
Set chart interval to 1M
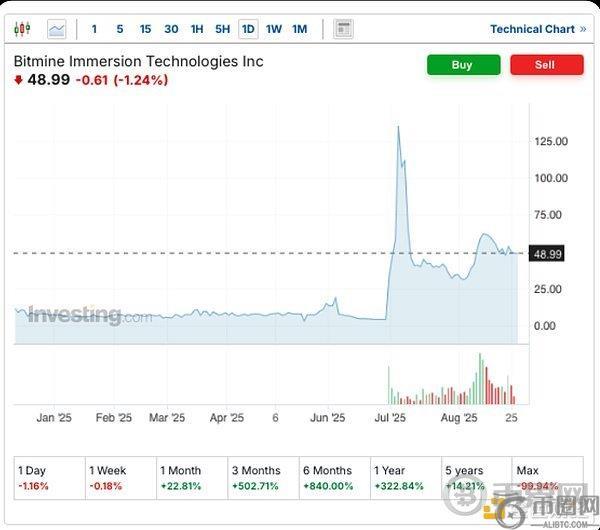(x=300, y=29)
